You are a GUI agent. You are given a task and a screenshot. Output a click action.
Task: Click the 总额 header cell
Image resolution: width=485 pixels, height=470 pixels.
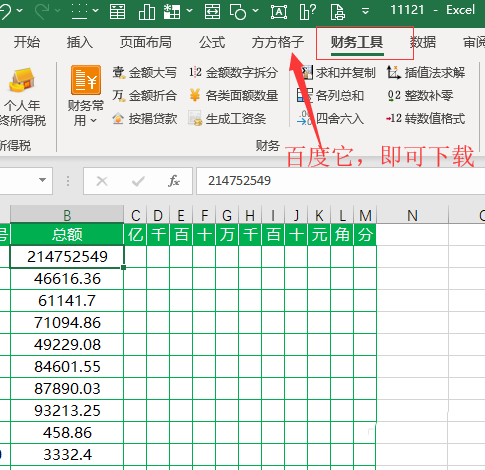67,234
